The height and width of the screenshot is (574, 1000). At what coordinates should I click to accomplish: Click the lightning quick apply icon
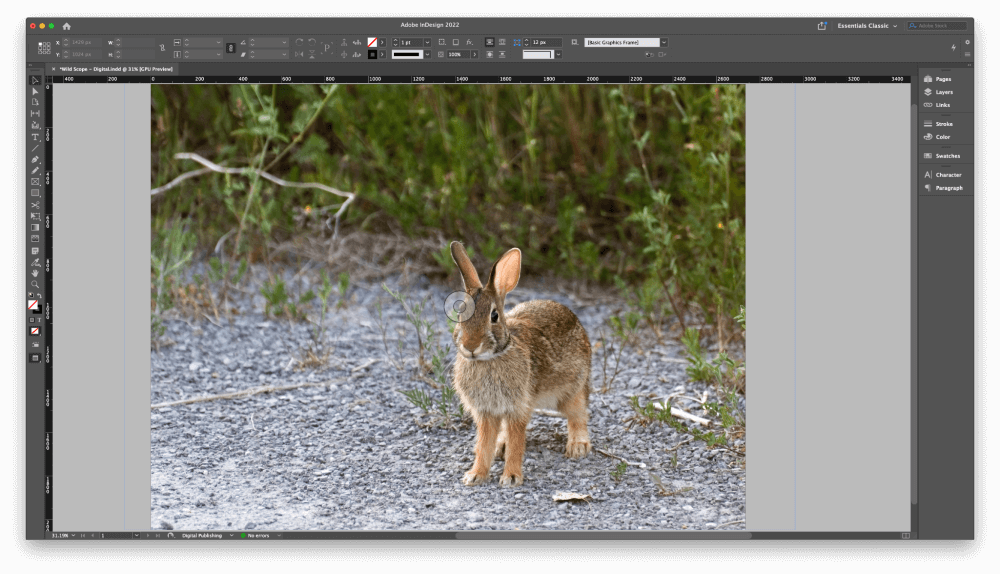point(953,47)
